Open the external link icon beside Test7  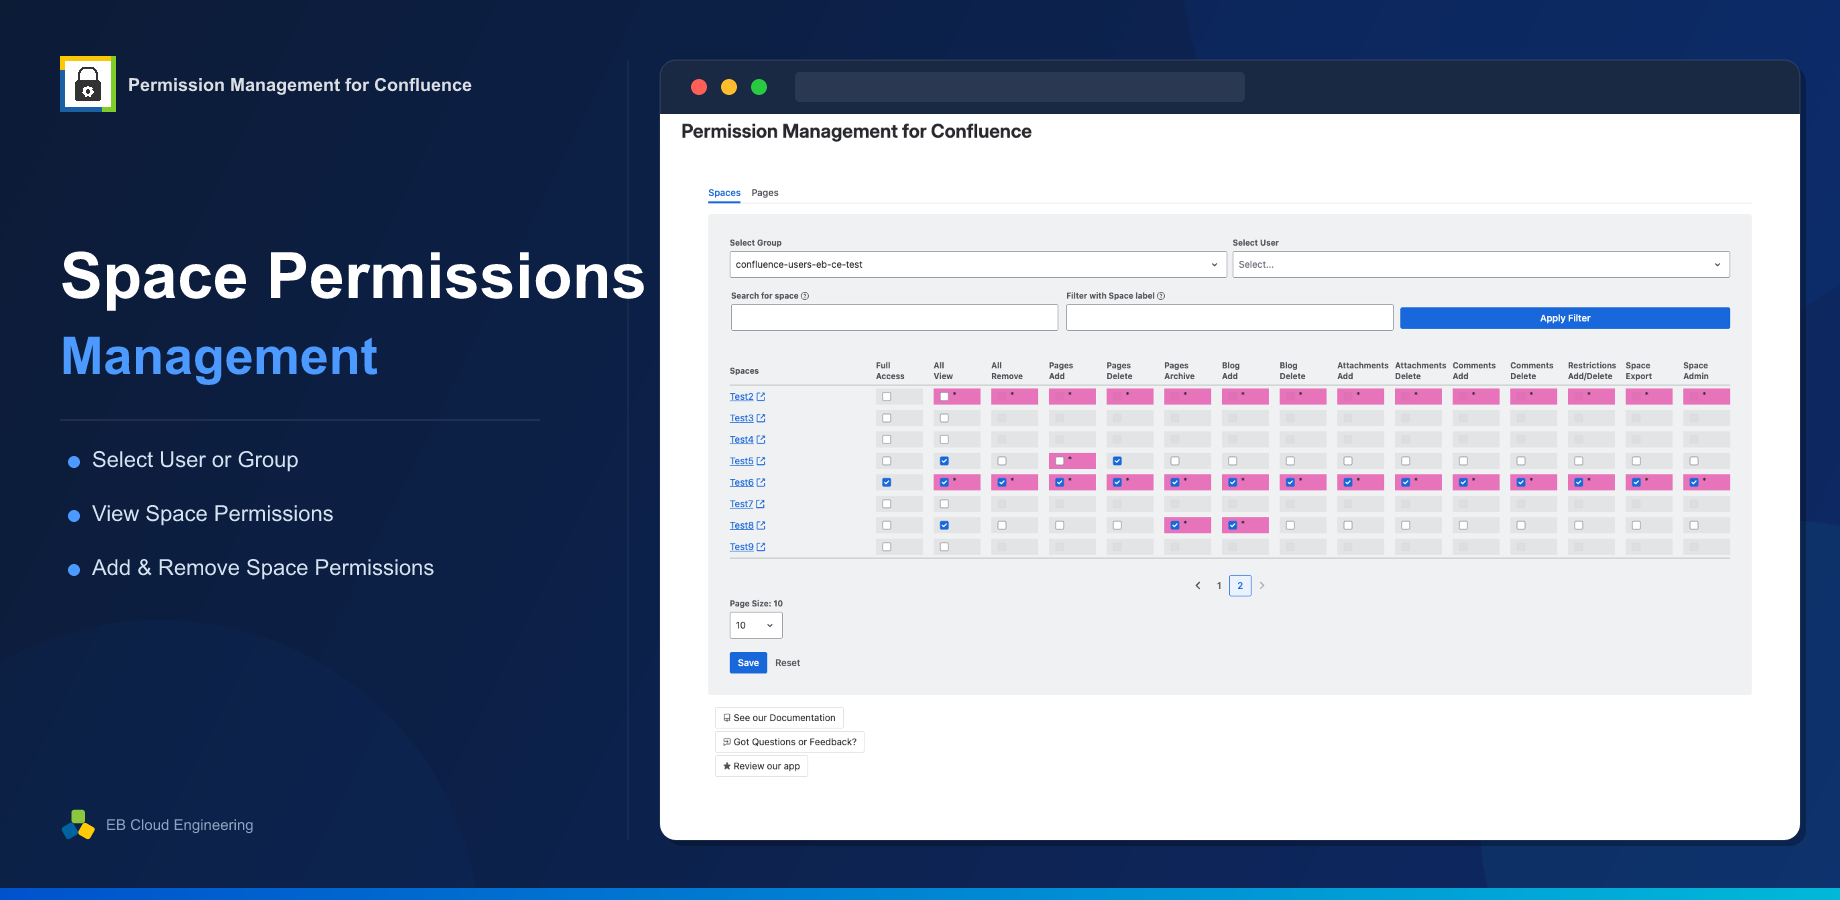(761, 504)
